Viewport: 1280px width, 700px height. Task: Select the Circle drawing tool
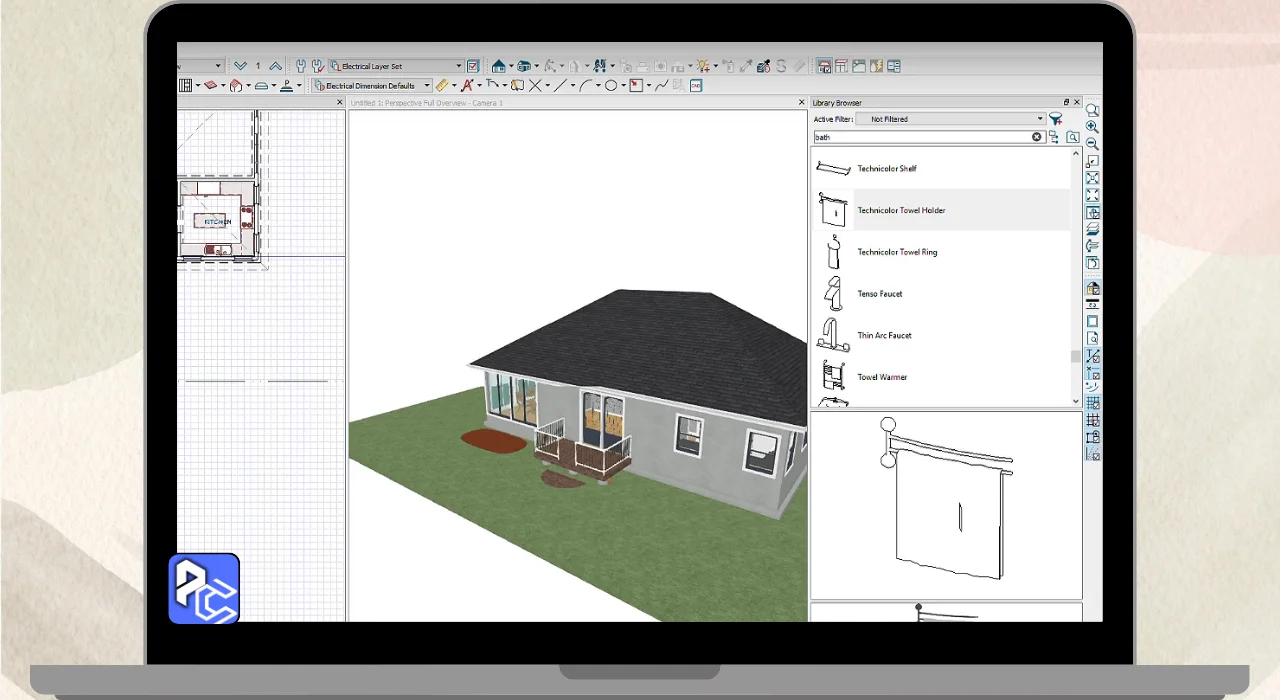610,86
